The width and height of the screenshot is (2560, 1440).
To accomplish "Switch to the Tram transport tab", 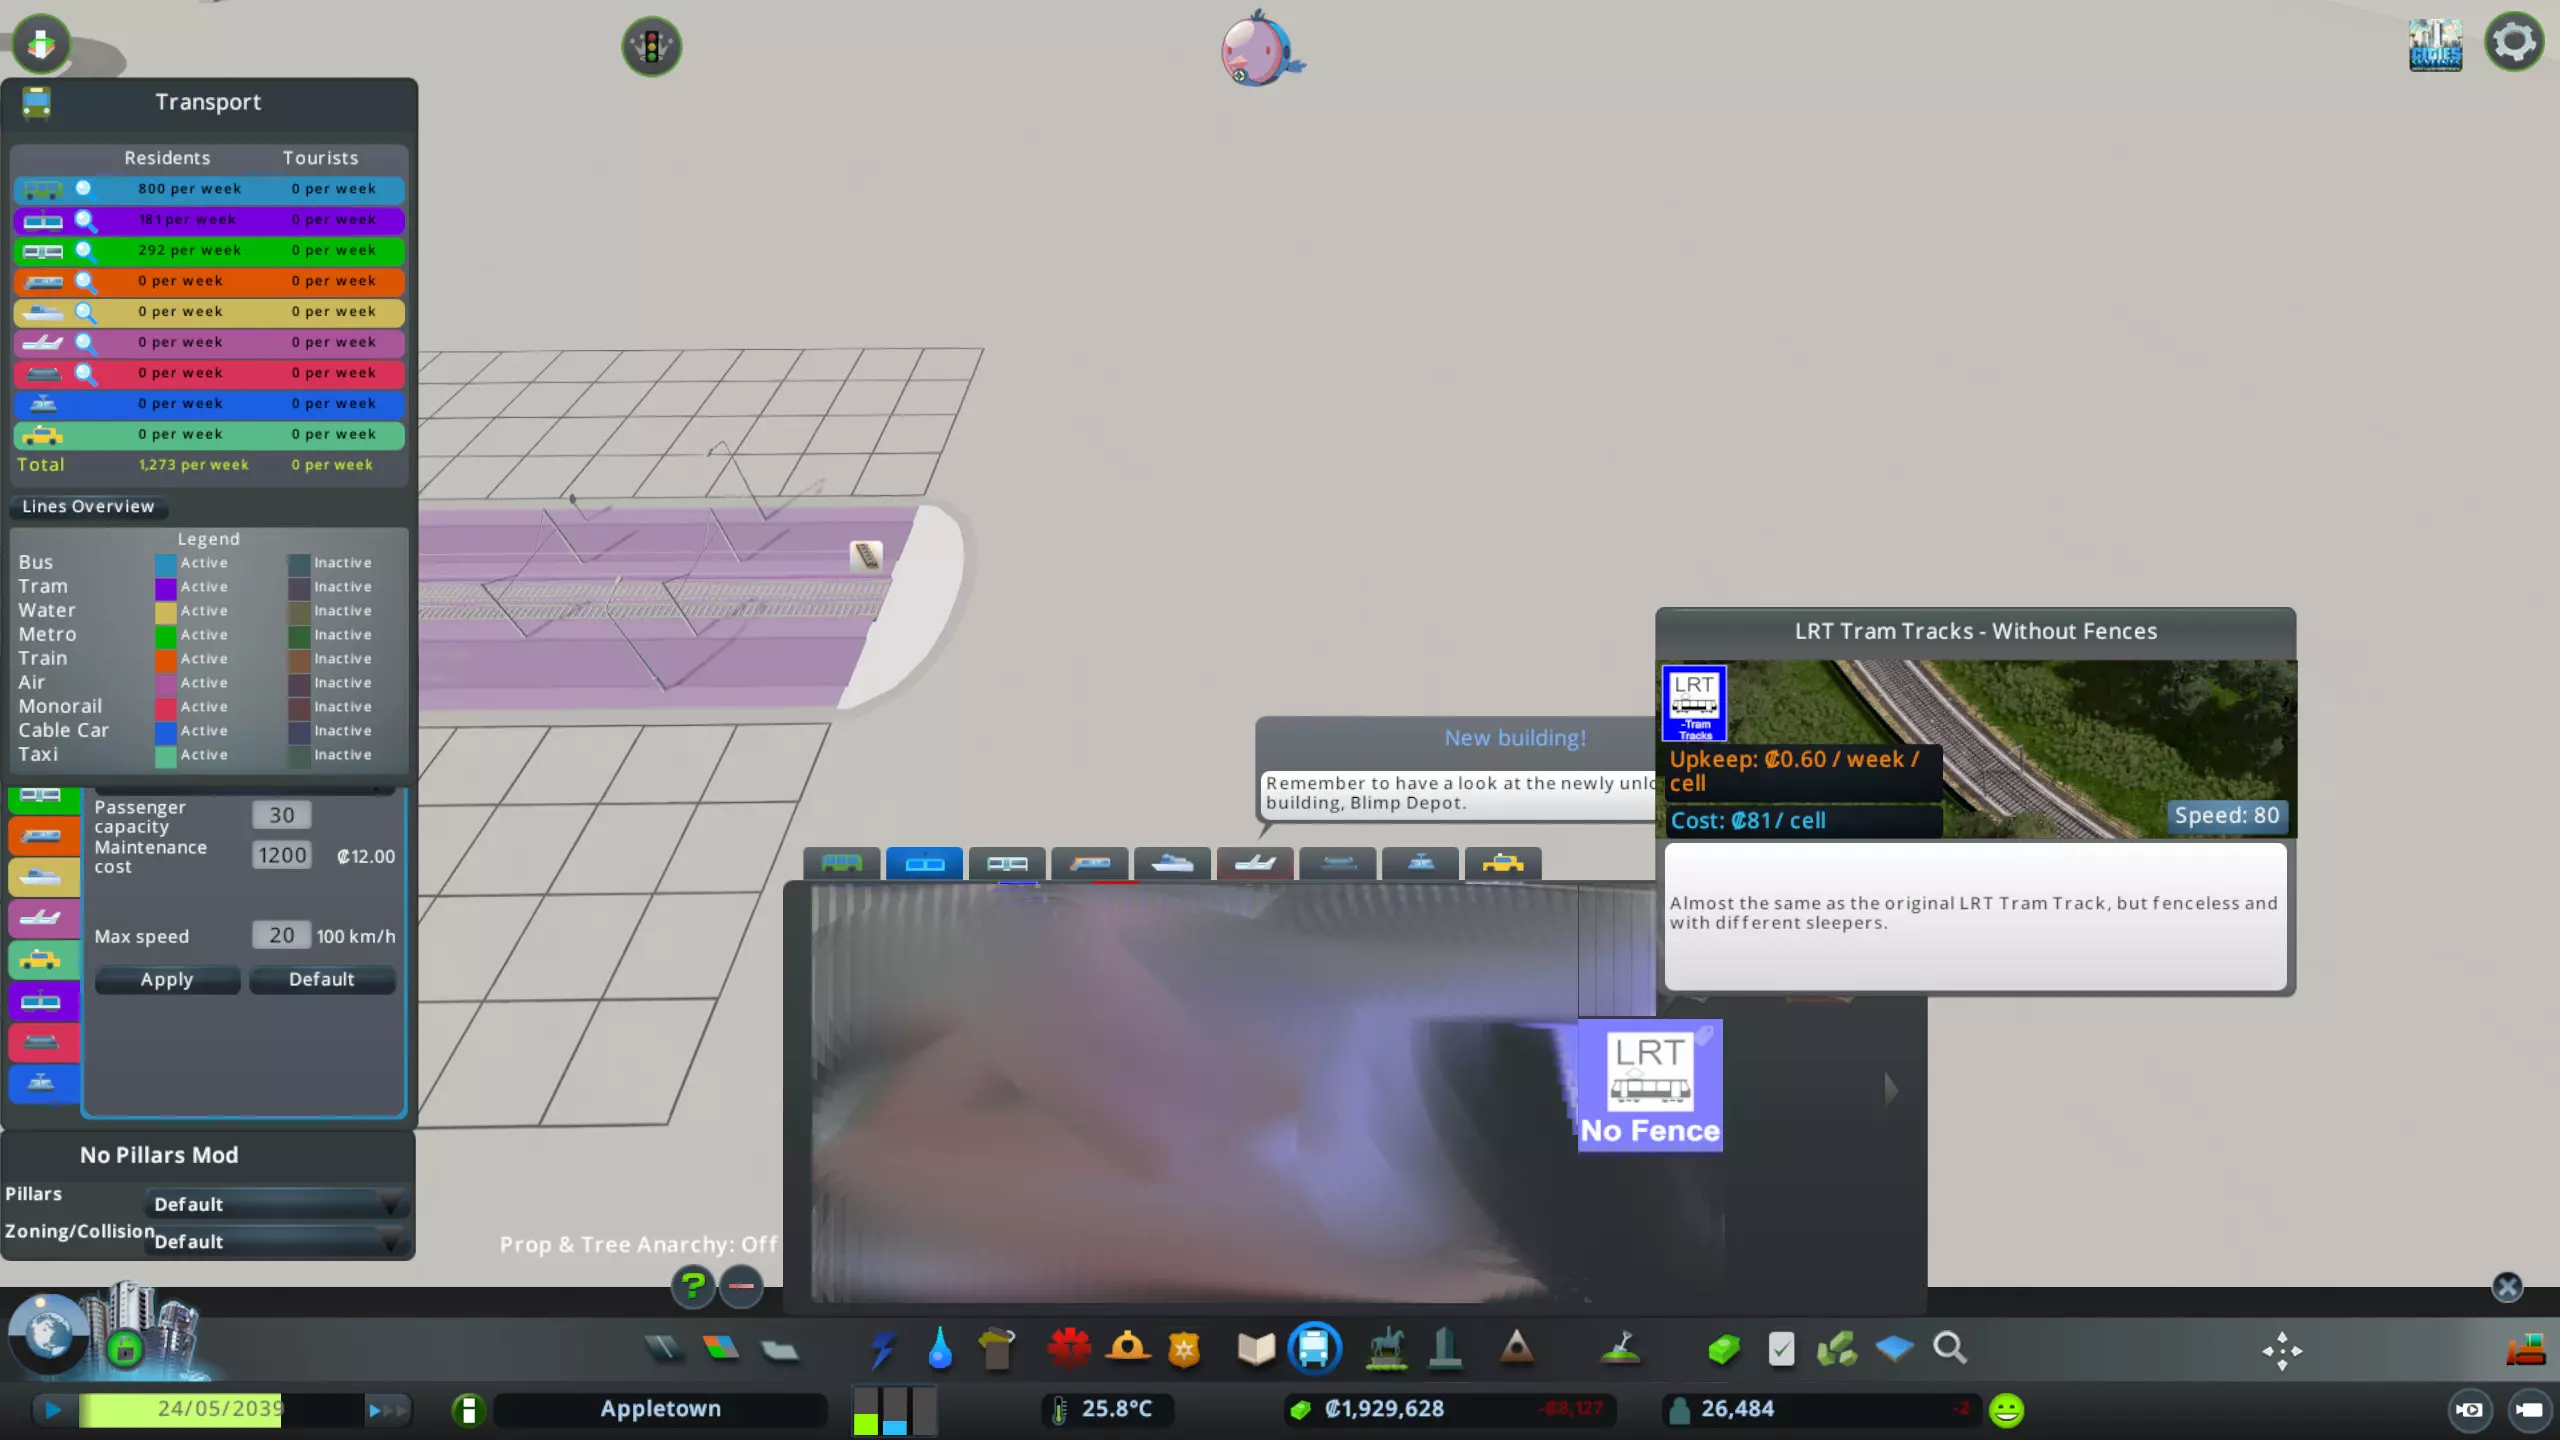I will coord(924,863).
